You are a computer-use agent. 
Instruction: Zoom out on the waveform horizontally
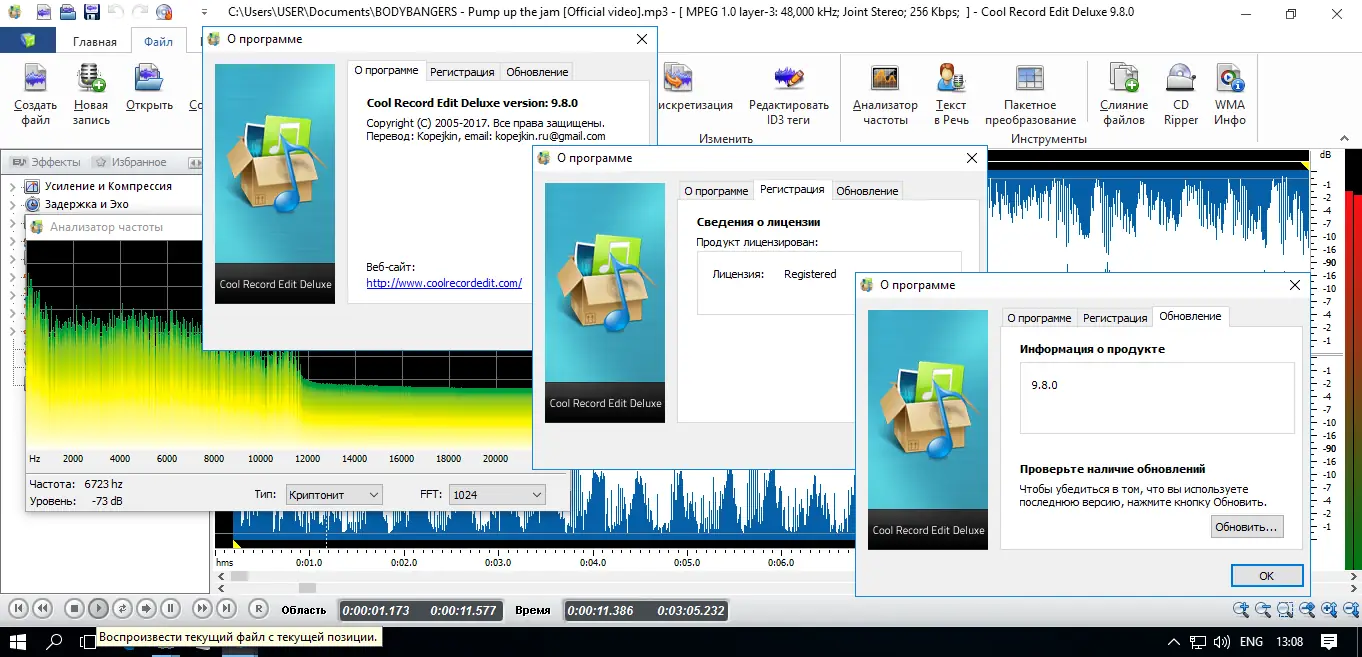[x=1263, y=608]
